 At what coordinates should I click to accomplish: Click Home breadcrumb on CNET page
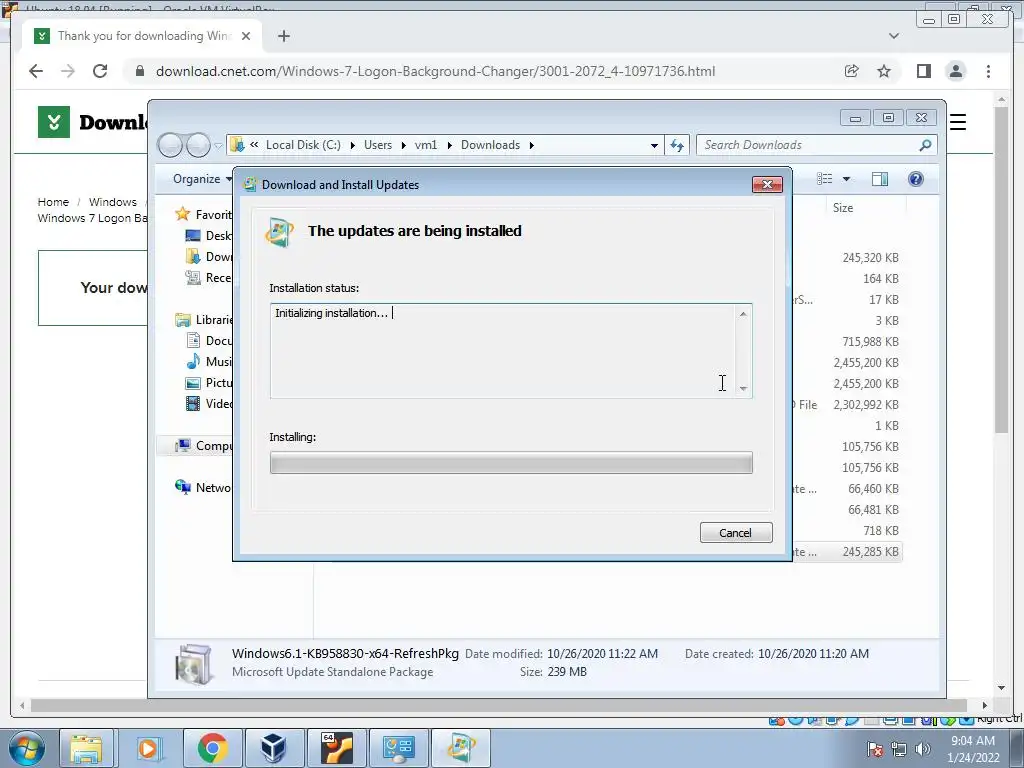(x=53, y=202)
